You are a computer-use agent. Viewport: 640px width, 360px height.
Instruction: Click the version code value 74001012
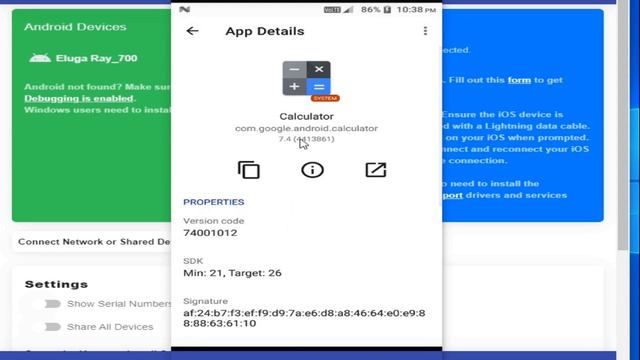click(210, 233)
